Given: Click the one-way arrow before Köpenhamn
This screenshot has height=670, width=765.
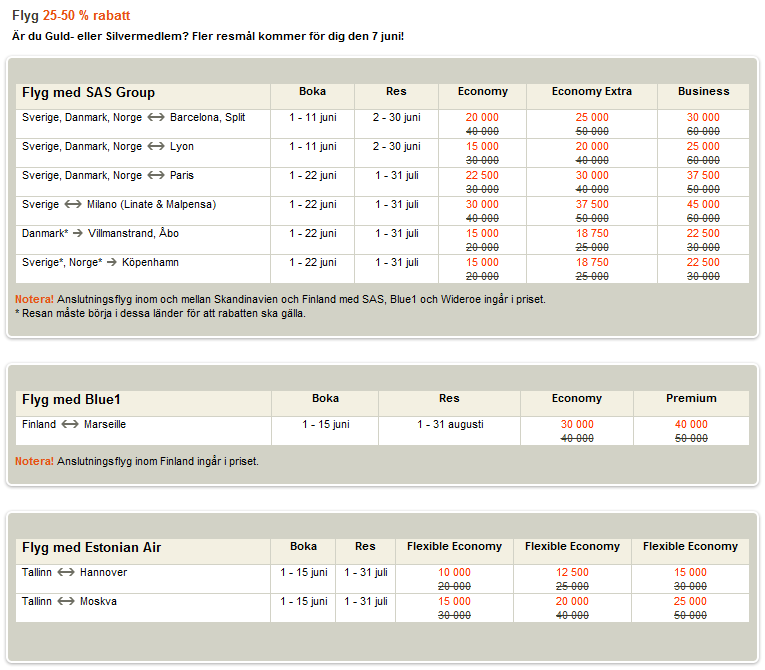Looking at the screenshot, I should (111, 263).
